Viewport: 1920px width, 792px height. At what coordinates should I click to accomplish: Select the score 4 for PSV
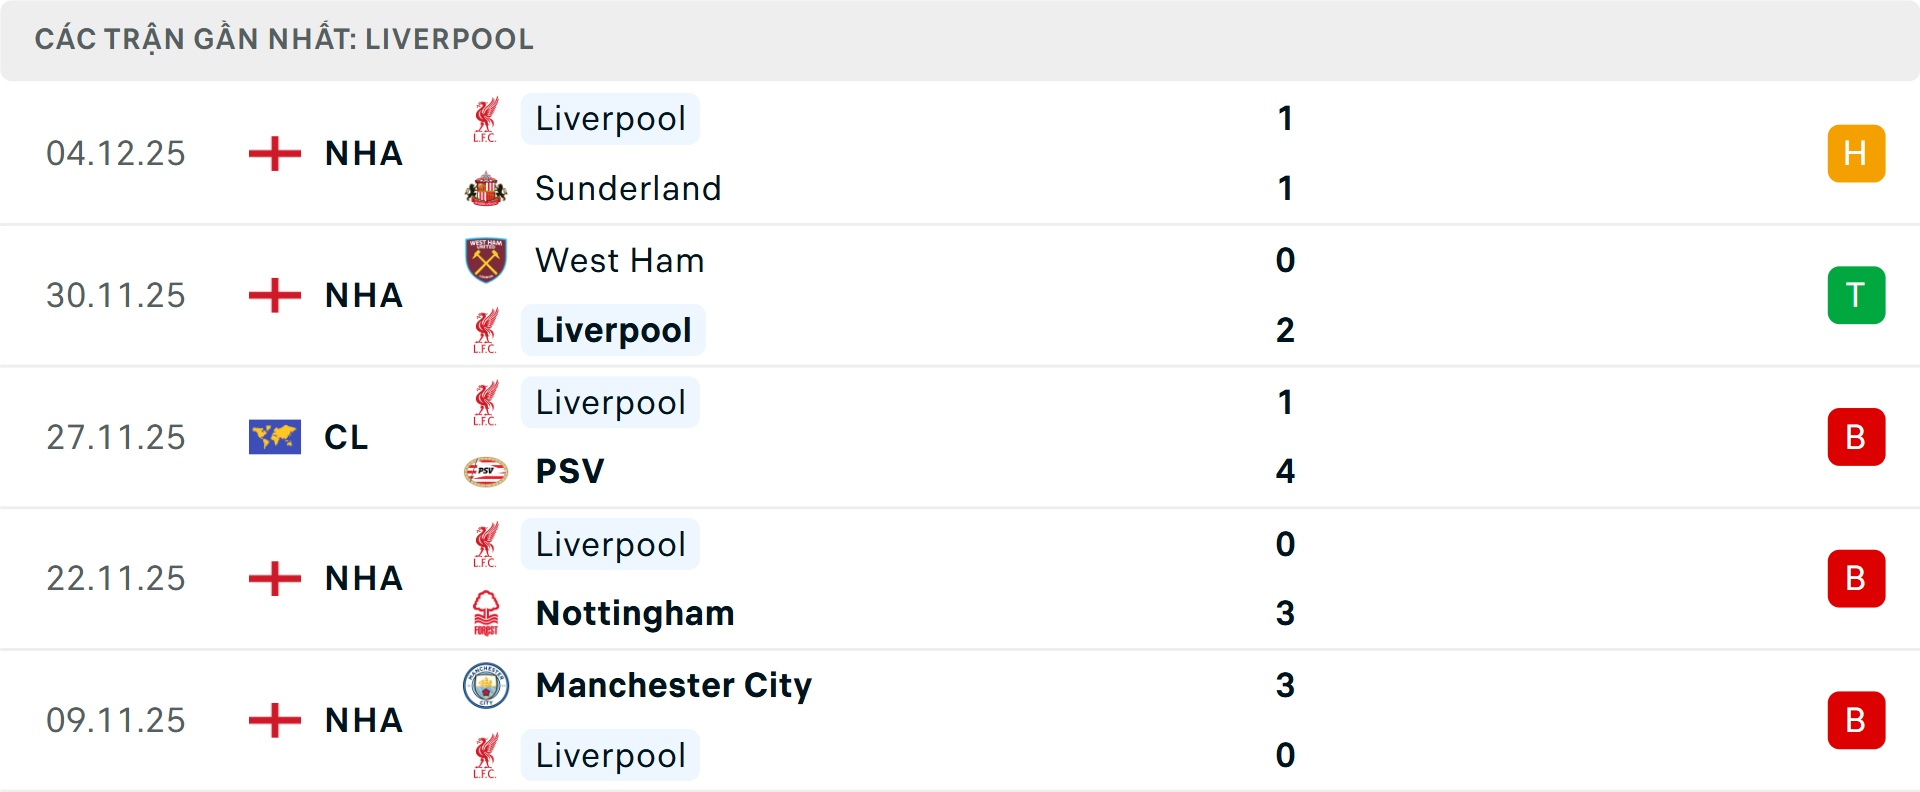1286,471
